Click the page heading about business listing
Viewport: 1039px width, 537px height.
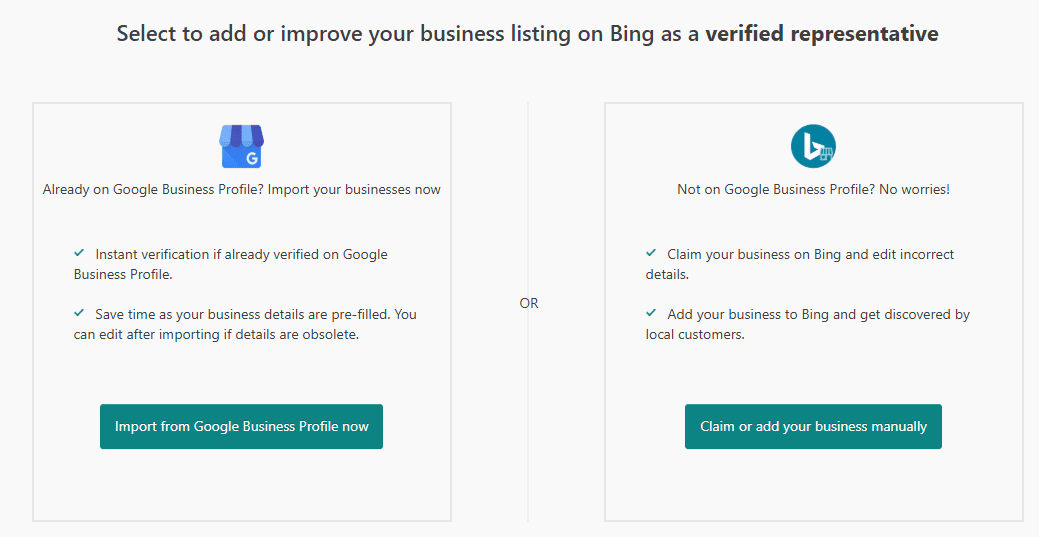410,34
